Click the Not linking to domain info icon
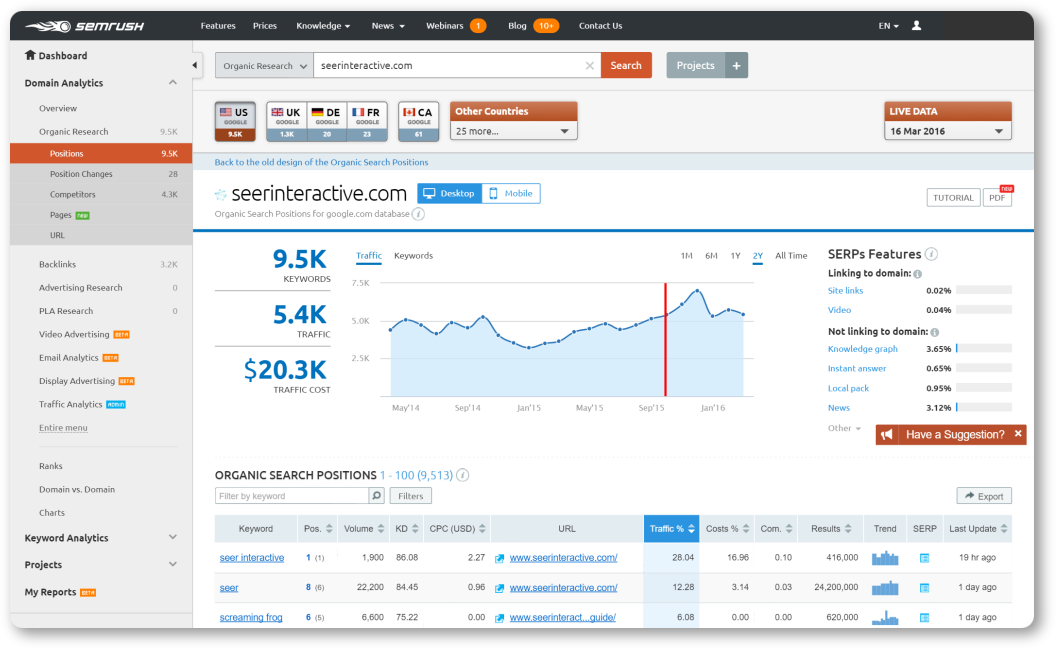The image size is (1056, 649). 934,332
